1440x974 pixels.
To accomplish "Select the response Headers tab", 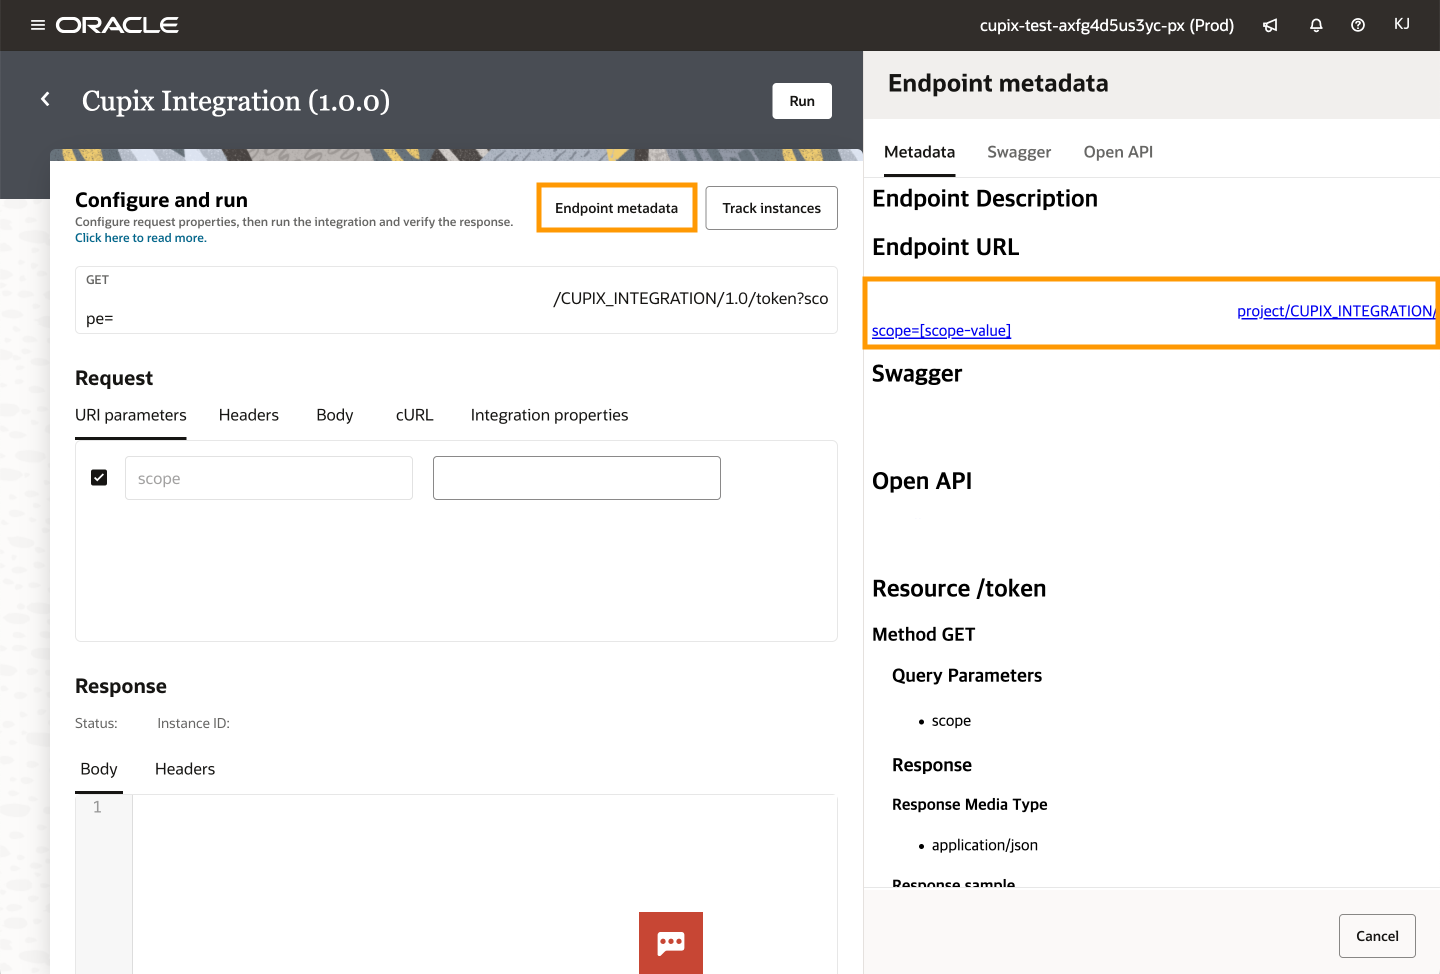I will click(185, 769).
